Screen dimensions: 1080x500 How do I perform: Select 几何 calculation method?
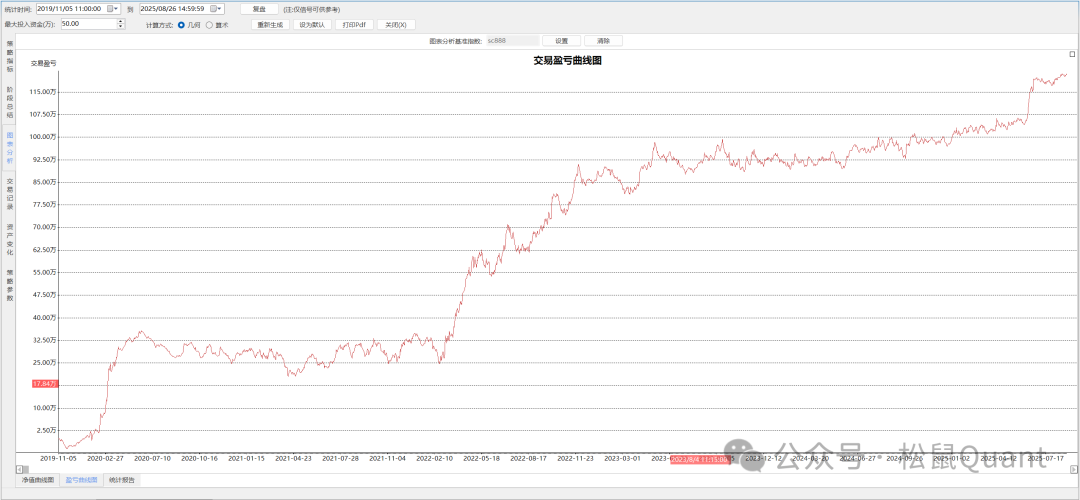(x=181, y=24)
